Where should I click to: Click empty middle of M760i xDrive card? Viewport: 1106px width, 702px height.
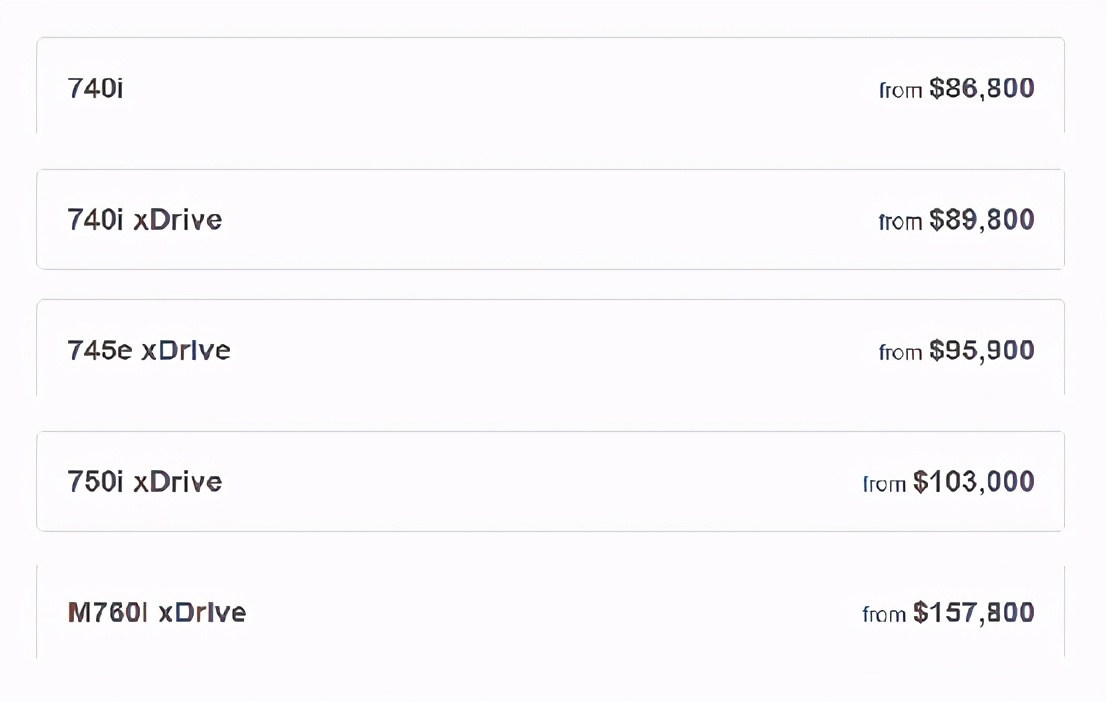pyautogui.click(x=550, y=613)
